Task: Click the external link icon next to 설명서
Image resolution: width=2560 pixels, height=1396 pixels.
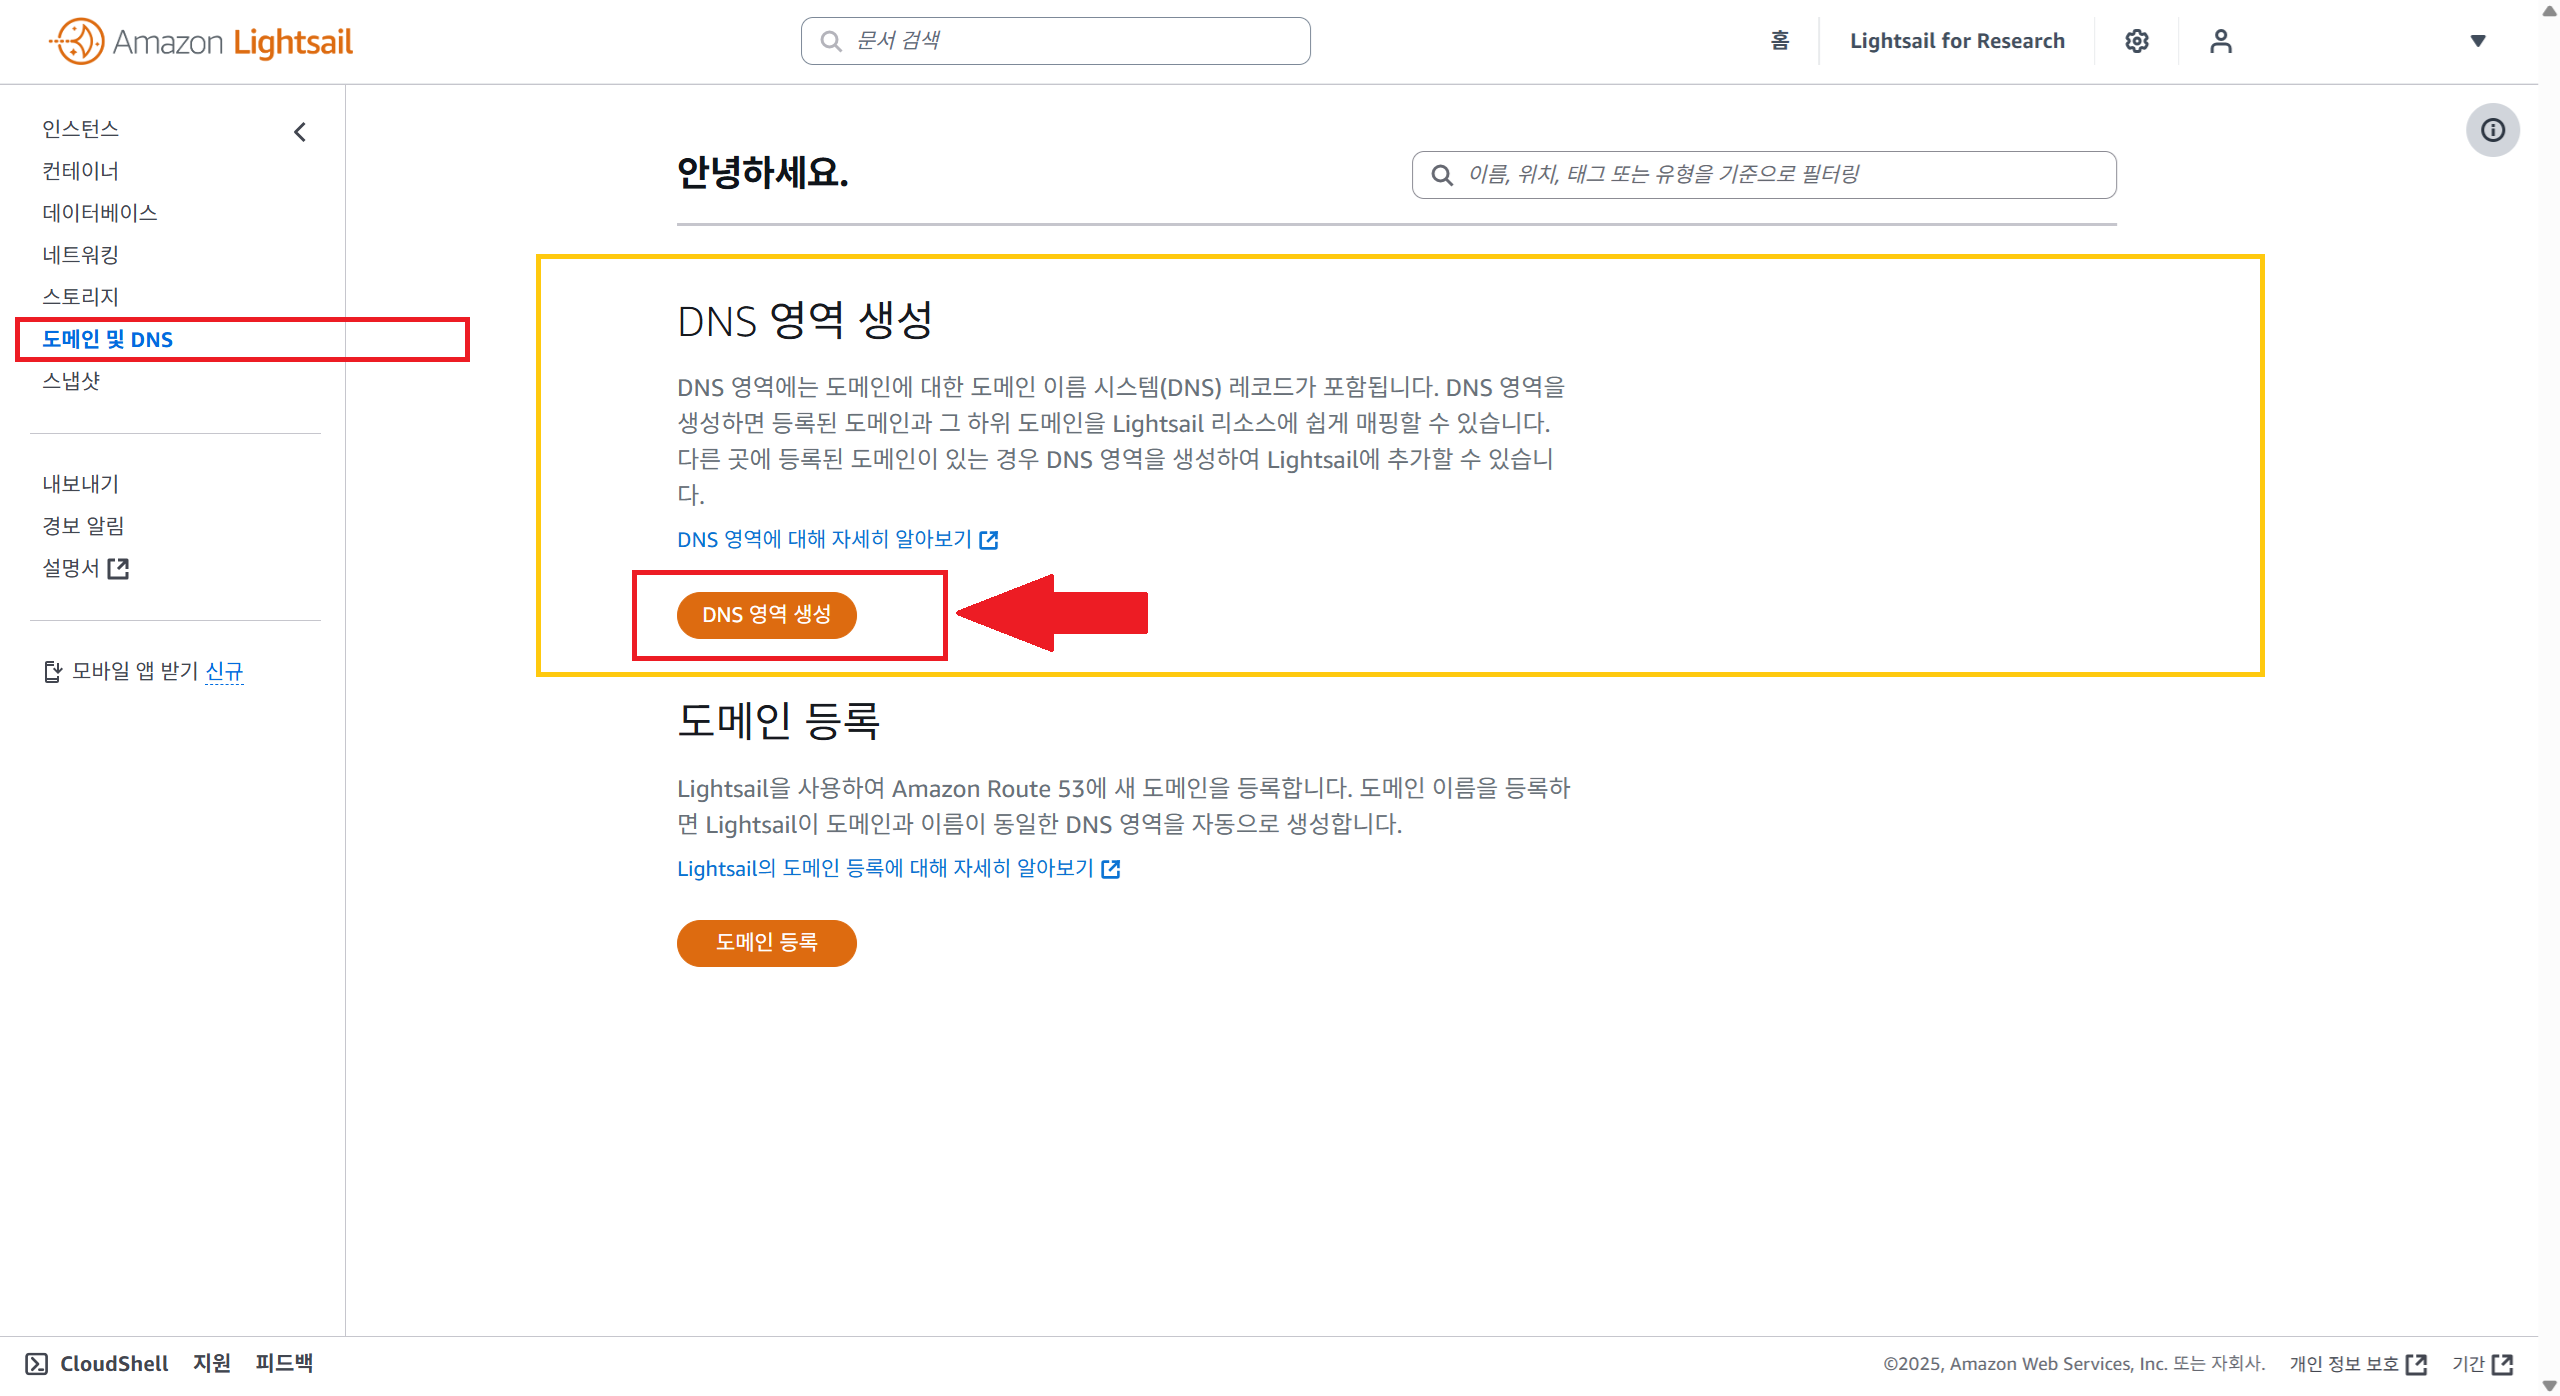Action: click(118, 568)
